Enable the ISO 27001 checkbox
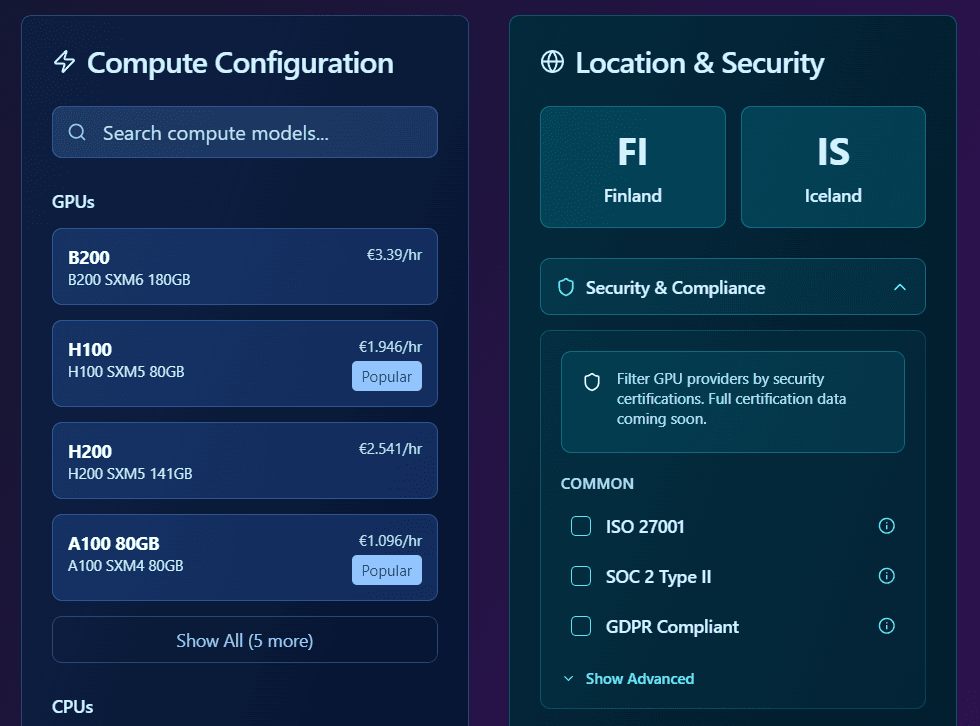Image resolution: width=980 pixels, height=726 pixels. [x=581, y=526]
